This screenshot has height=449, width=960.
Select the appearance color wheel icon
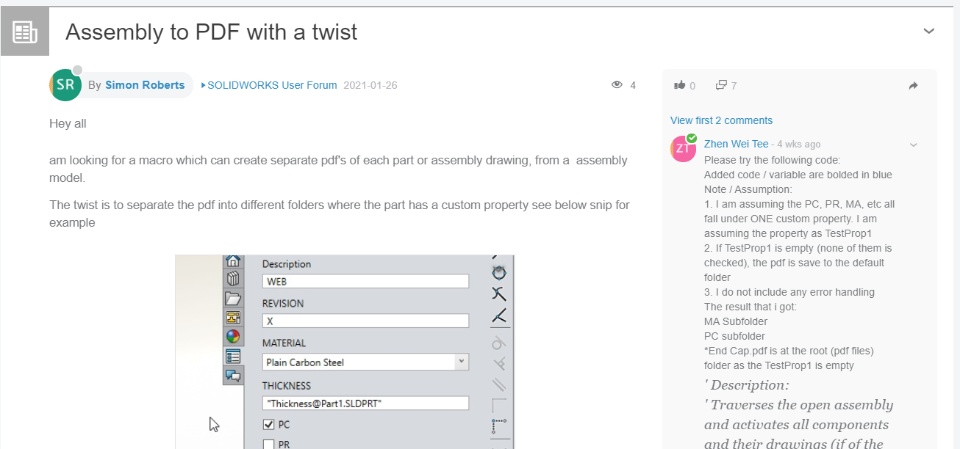[x=233, y=336]
